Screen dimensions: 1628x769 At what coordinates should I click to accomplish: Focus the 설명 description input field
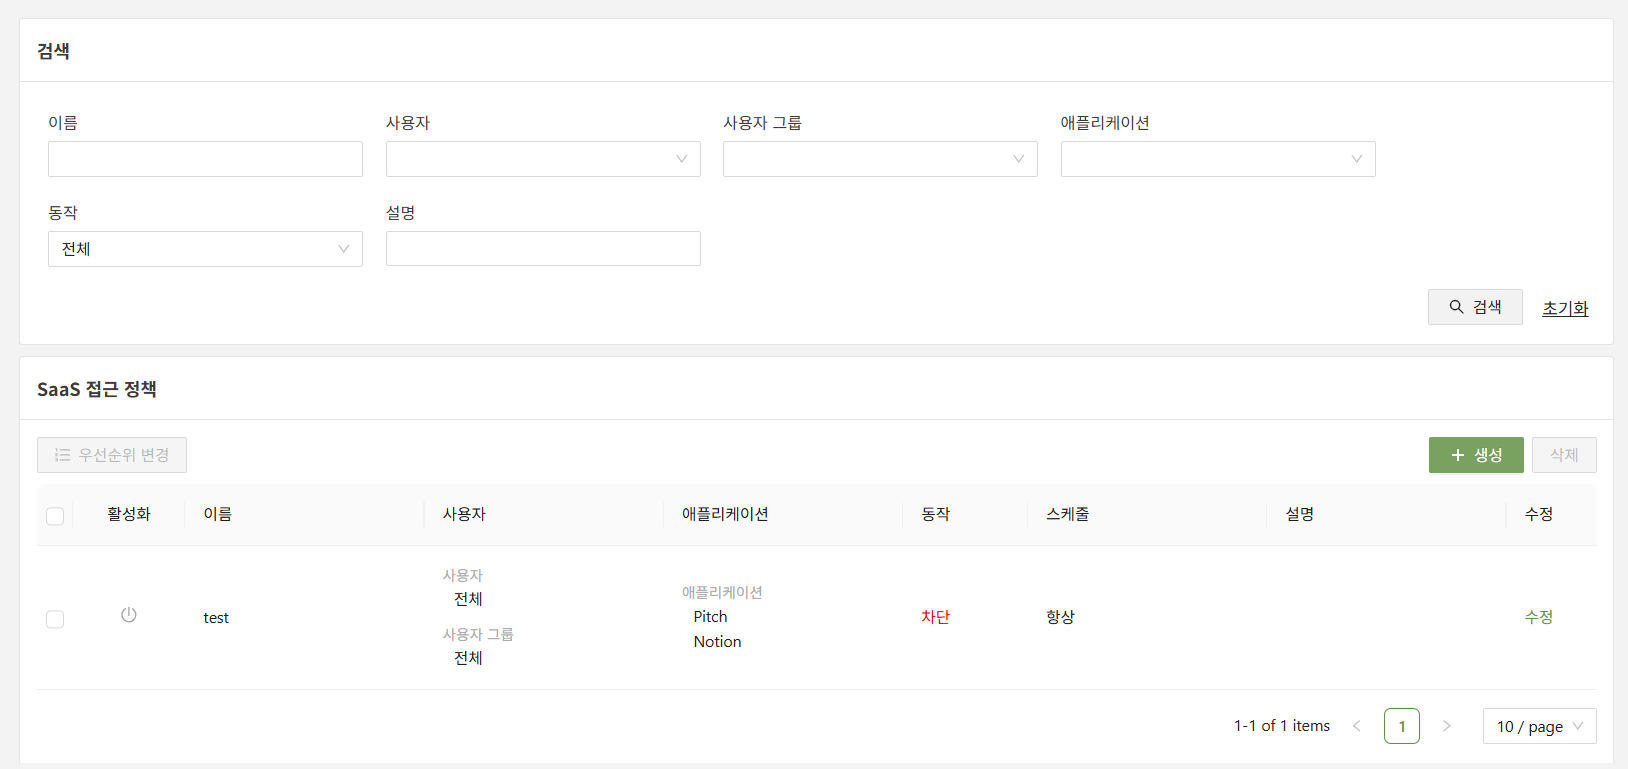pyautogui.click(x=543, y=249)
